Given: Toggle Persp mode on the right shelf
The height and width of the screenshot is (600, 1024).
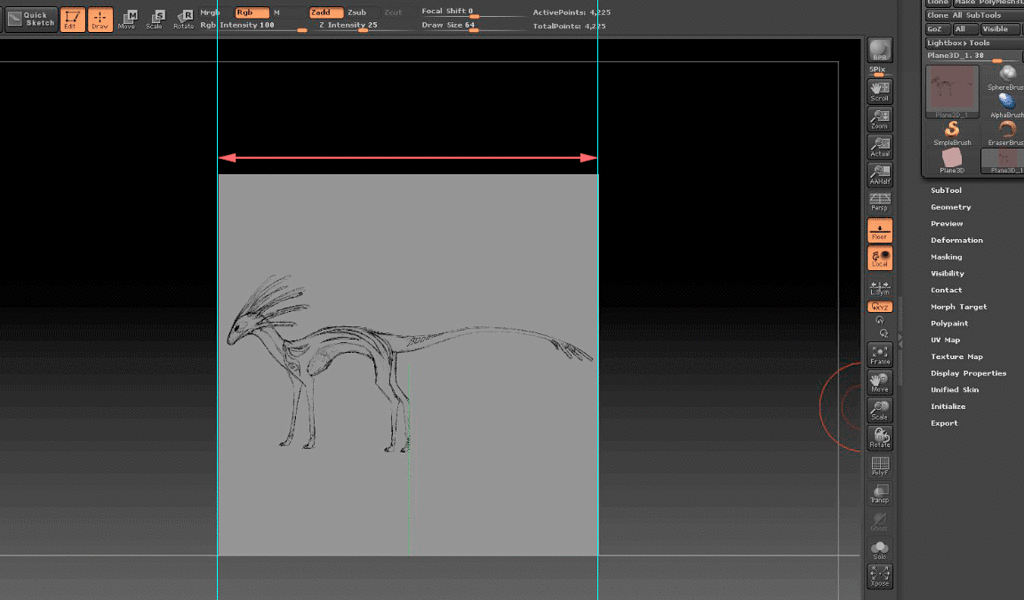Looking at the screenshot, I should [x=879, y=200].
